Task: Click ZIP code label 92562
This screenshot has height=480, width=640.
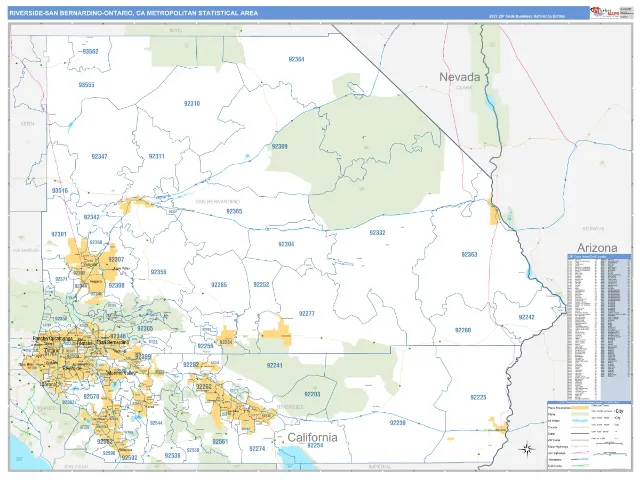Action: point(105,442)
